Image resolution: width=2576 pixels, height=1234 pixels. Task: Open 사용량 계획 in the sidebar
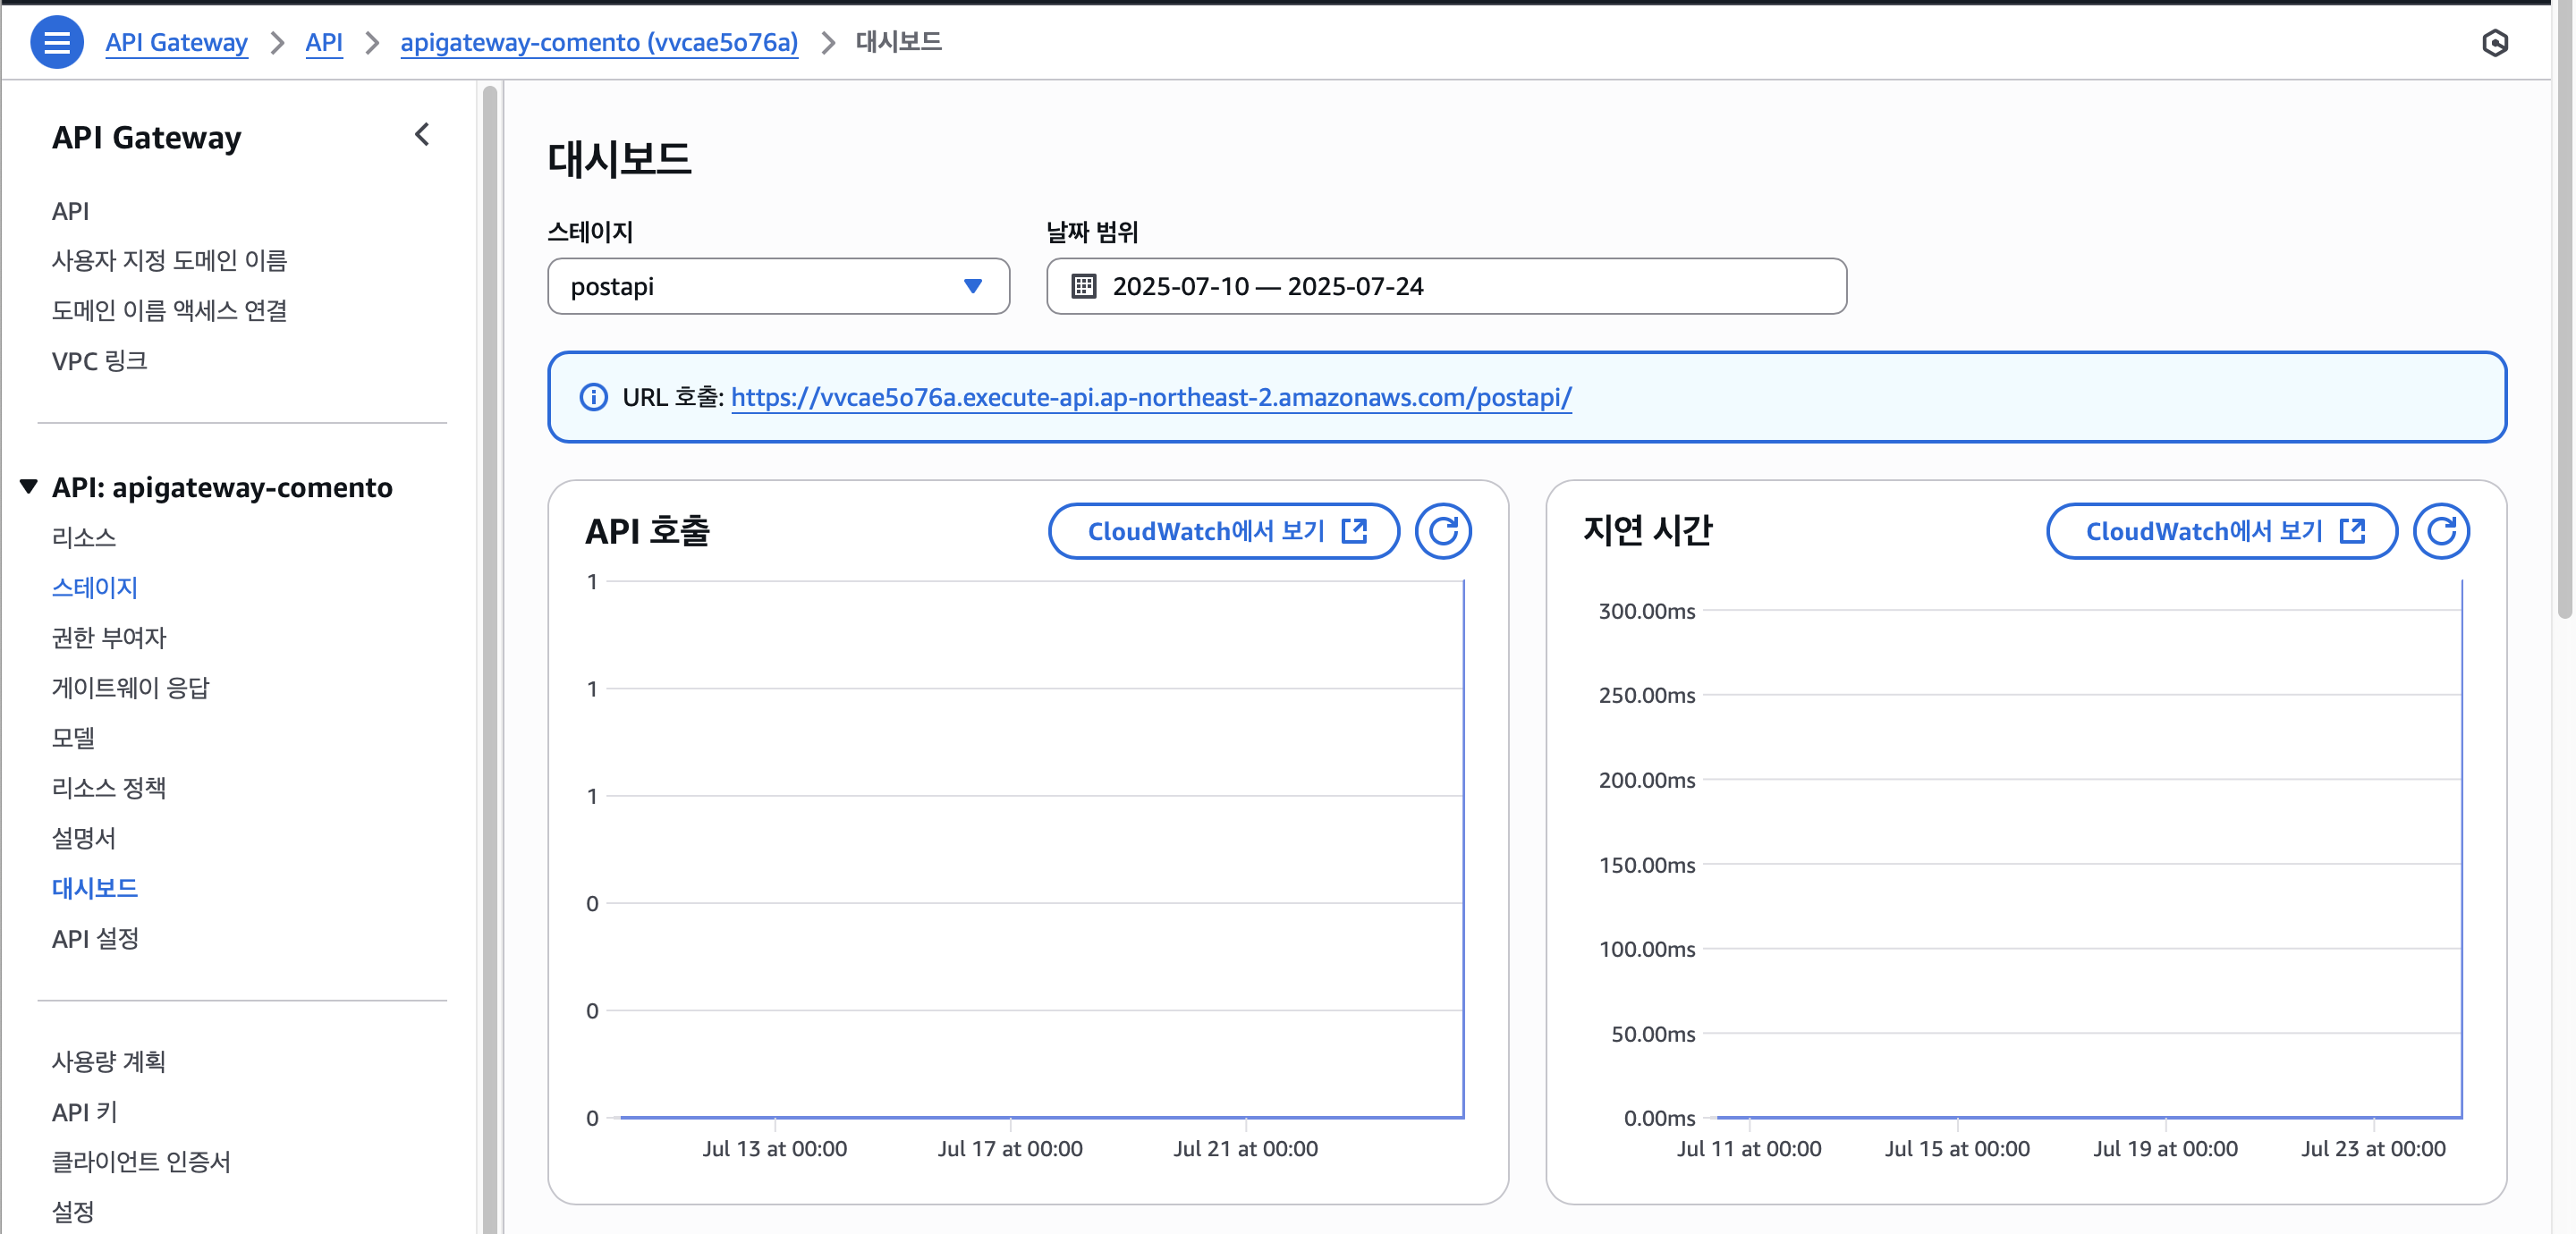pos(108,1062)
